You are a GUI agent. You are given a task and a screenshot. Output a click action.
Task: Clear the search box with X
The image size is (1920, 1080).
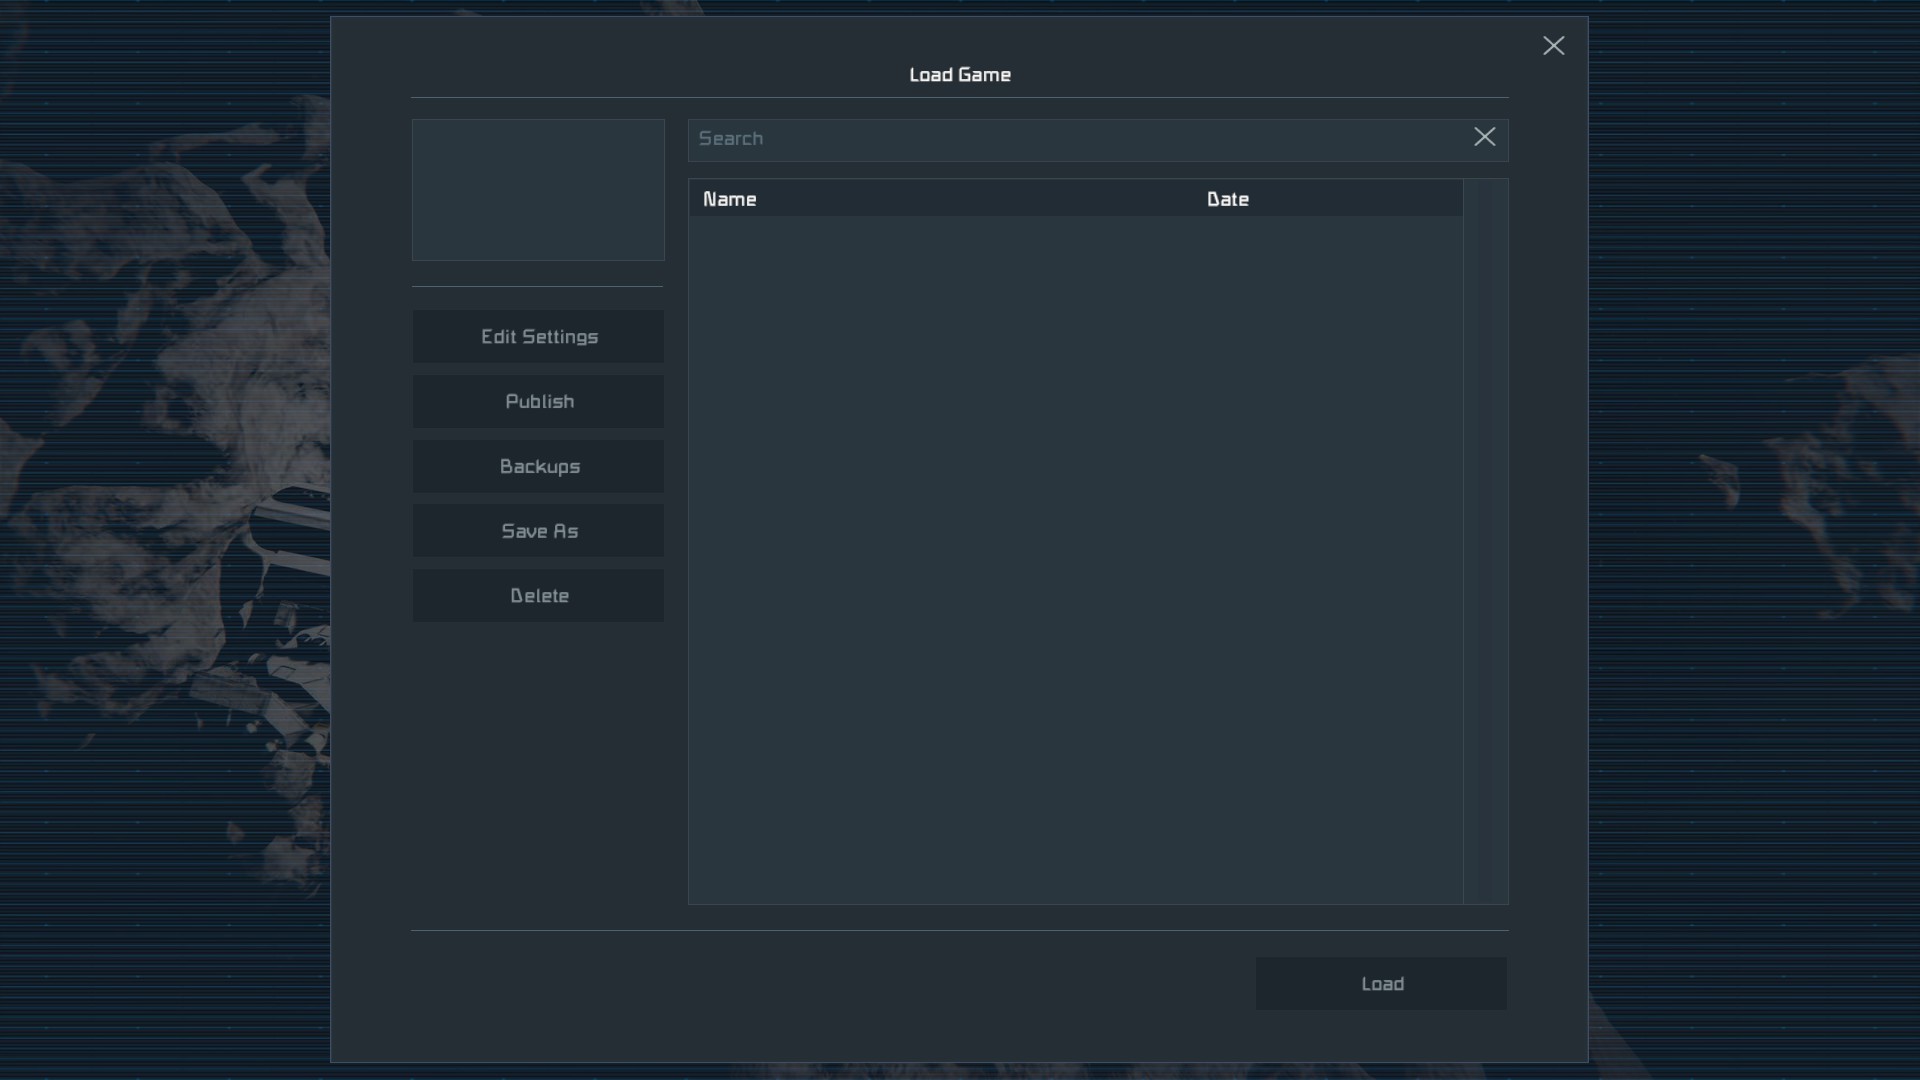click(x=1484, y=137)
